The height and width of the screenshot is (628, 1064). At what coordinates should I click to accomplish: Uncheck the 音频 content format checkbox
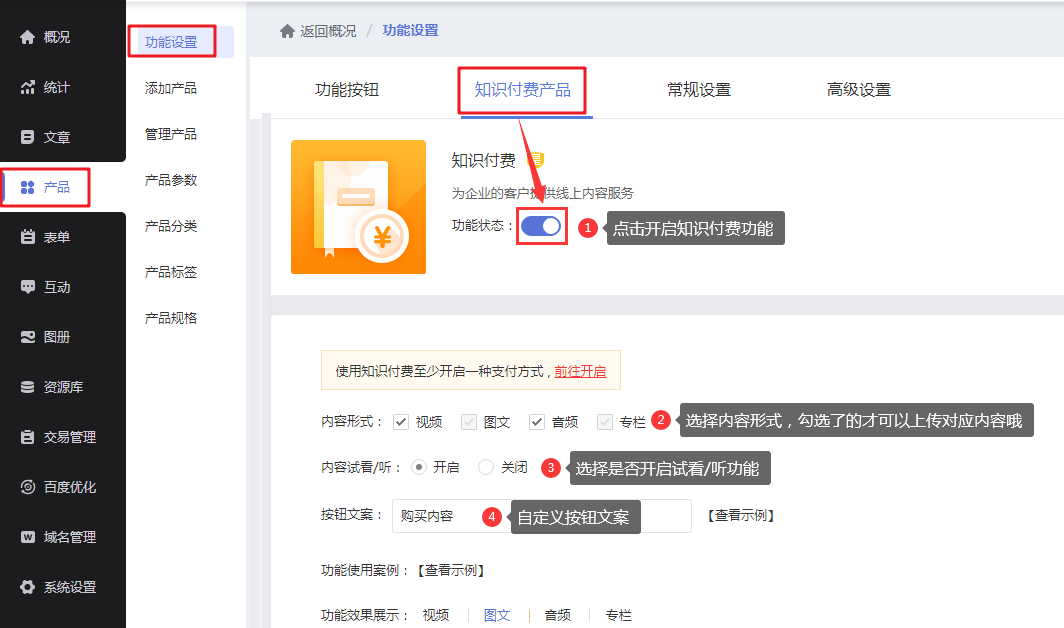coord(538,421)
